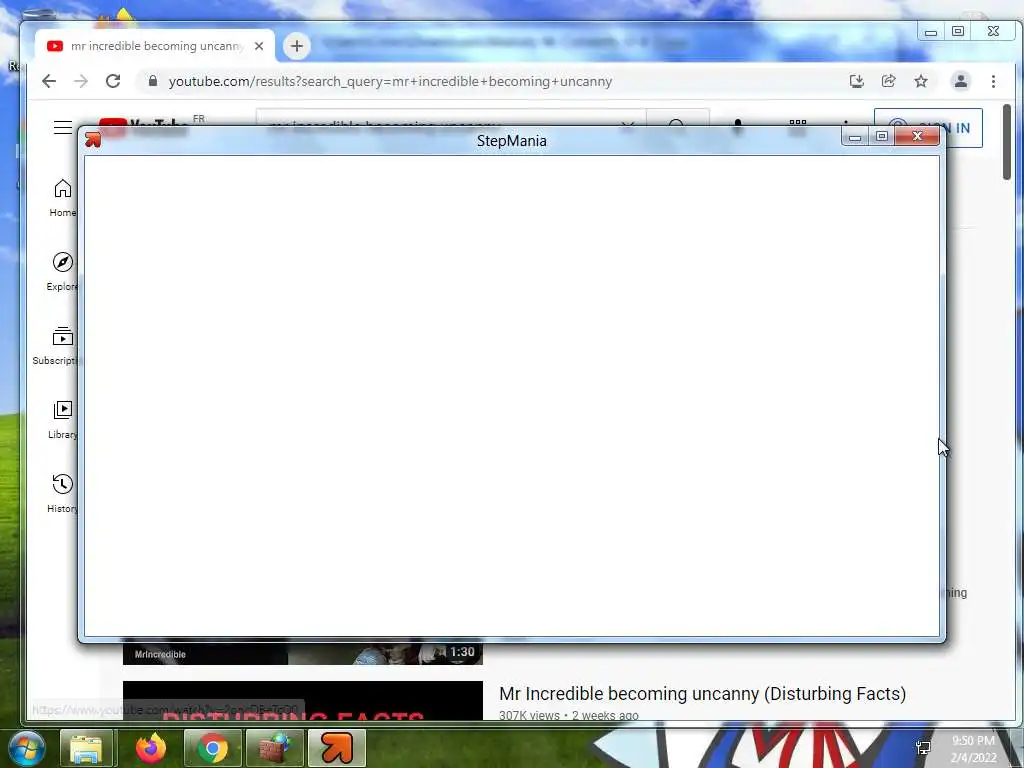Share this page from address bar
The width and height of the screenshot is (1024, 768).
click(888, 81)
